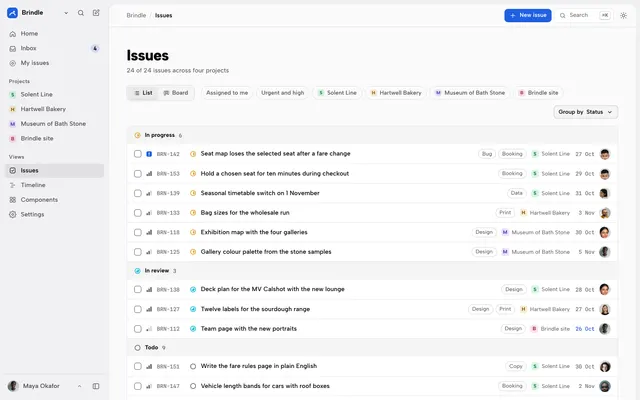640x400 pixels.
Task: Click the assignee avatar on BRN-125 row
Action: tap(604, 252)
